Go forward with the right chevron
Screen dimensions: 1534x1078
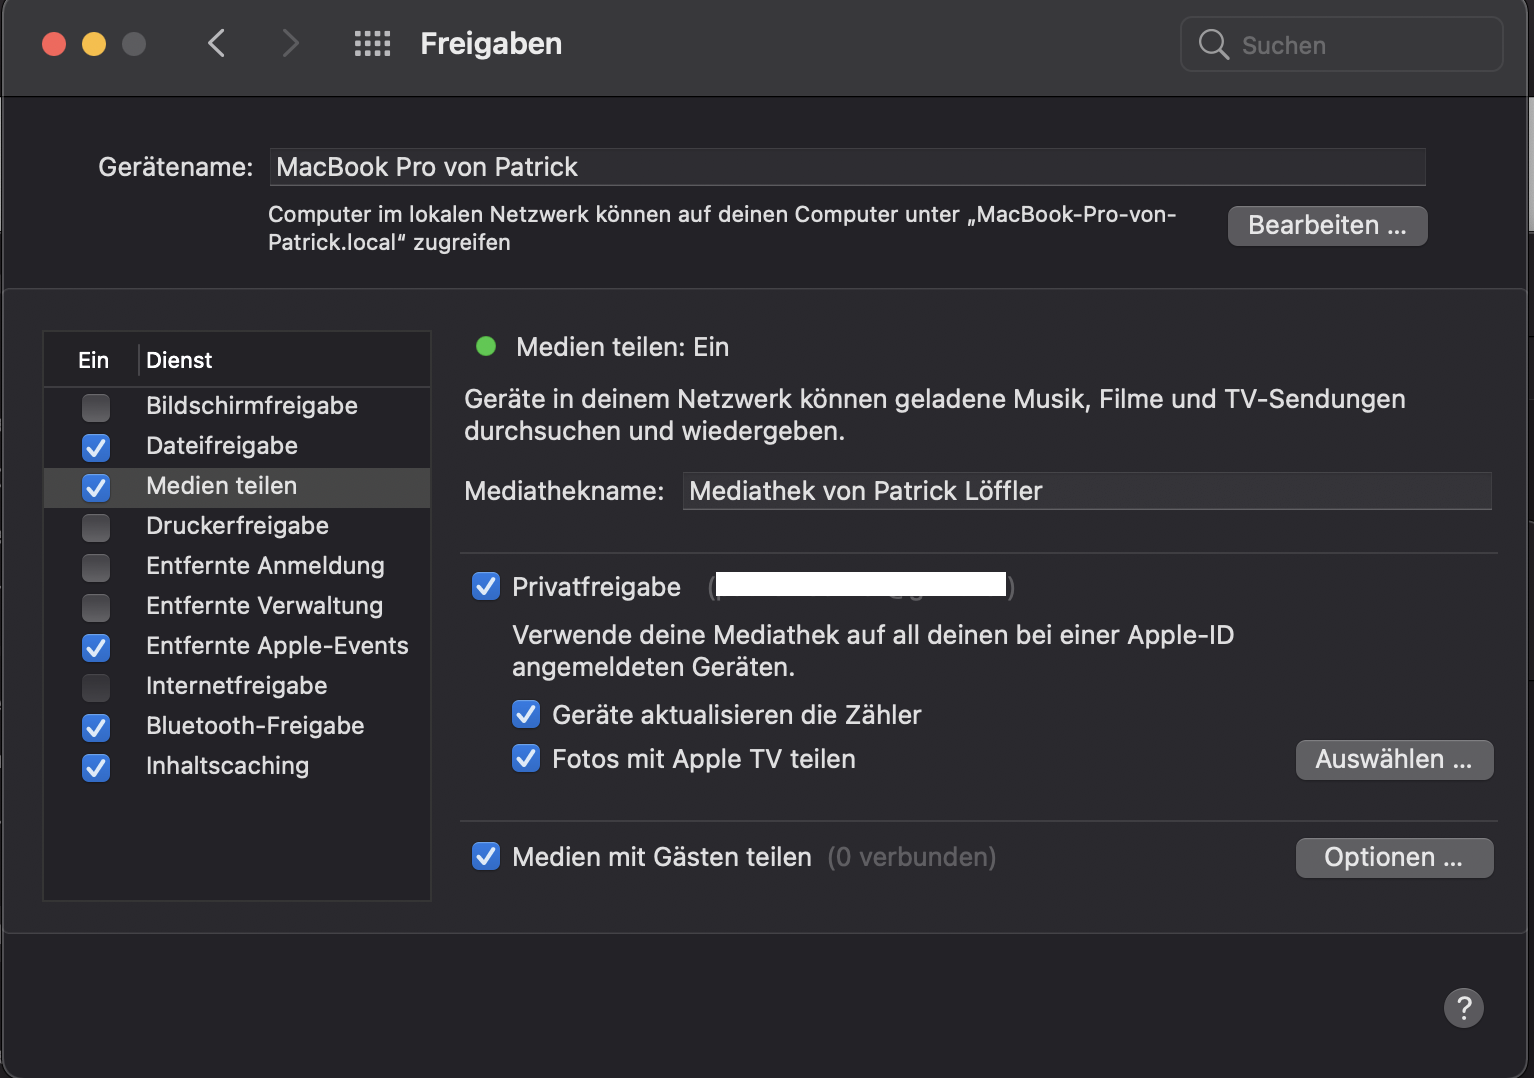tap(290, 43)
